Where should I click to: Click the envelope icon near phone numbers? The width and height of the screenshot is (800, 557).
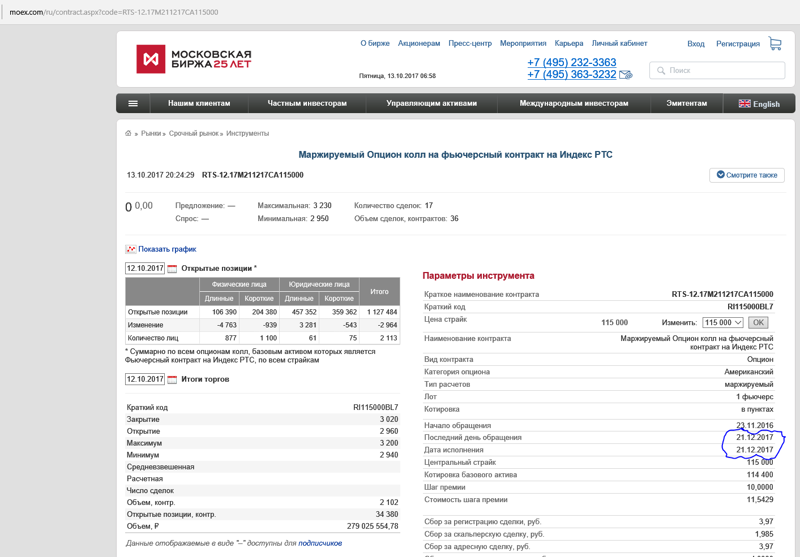[x=626, y=75]
